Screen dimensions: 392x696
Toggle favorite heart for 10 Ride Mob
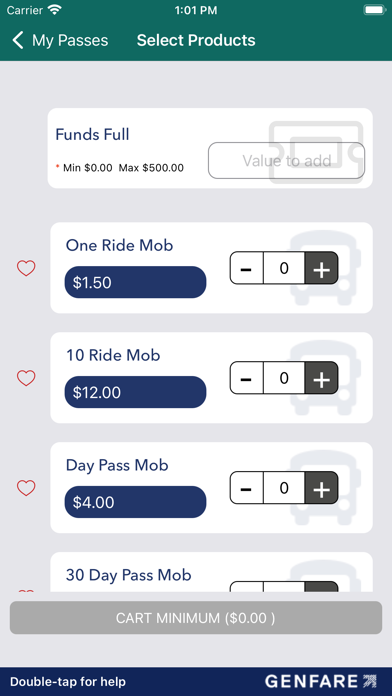[26, 378]
